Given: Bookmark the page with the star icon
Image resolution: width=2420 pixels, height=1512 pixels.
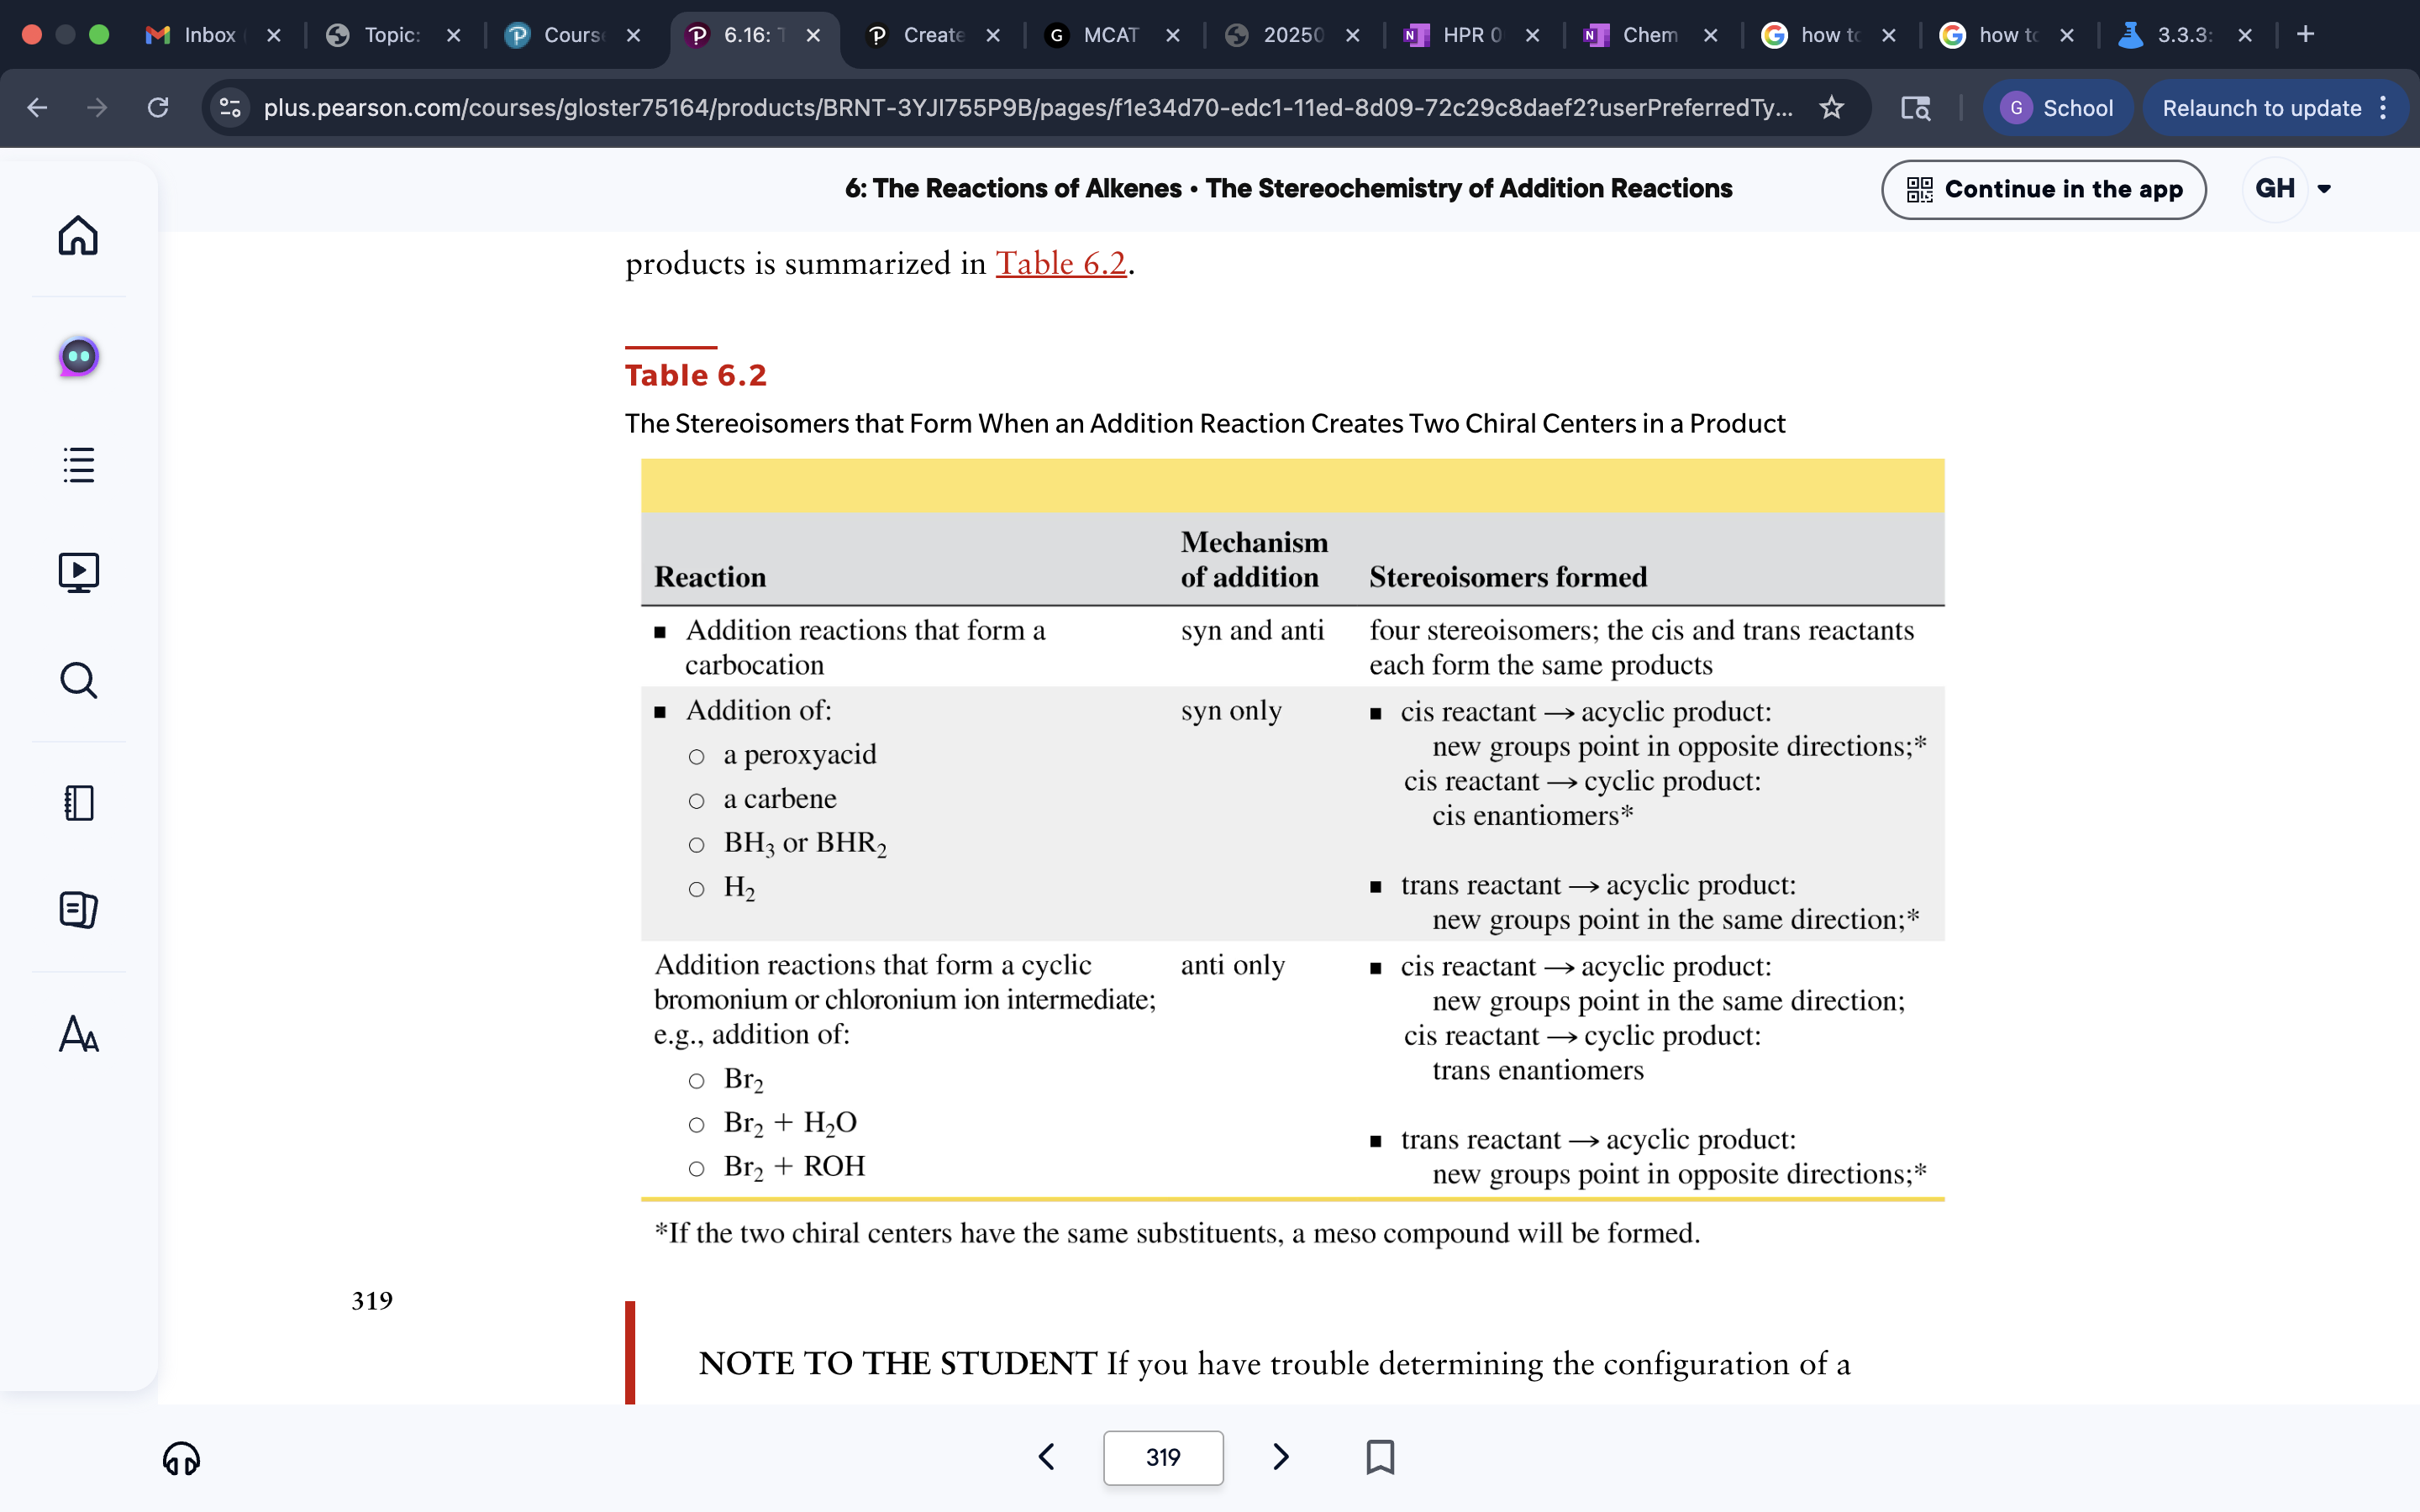Looking at the screenshot, I should (1832, 107).
